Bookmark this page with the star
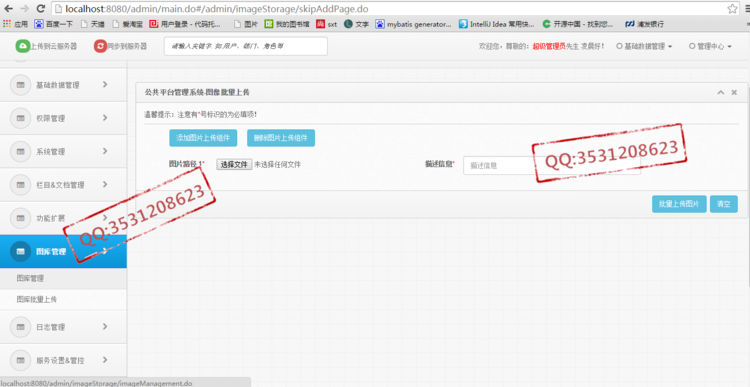The height and width of the screenshot is (387, 750). pyautogui.click(x=732, y=9)
